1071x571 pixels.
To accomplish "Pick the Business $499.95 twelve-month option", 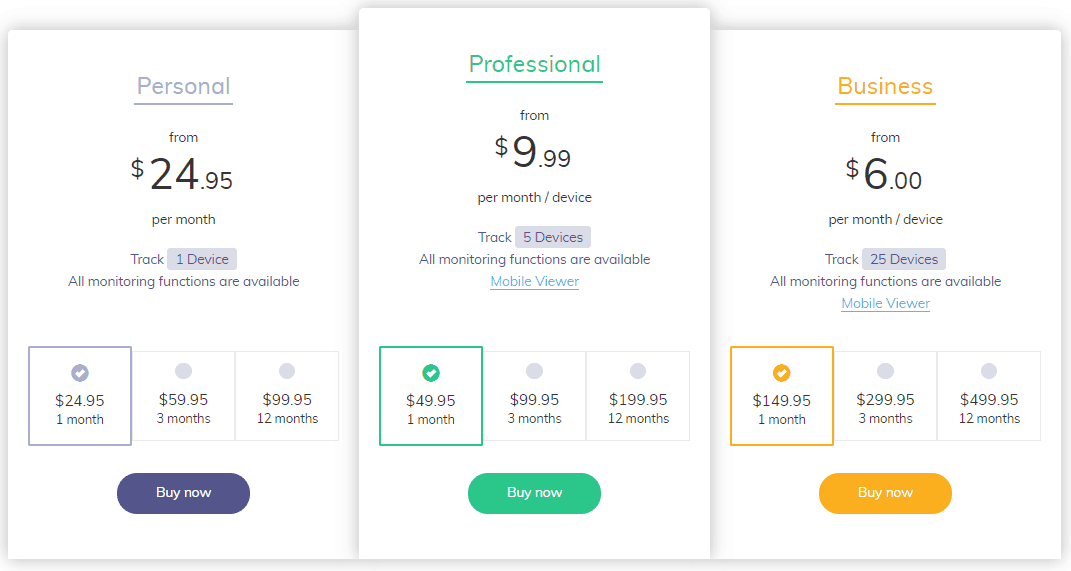I will pos(989,396).
